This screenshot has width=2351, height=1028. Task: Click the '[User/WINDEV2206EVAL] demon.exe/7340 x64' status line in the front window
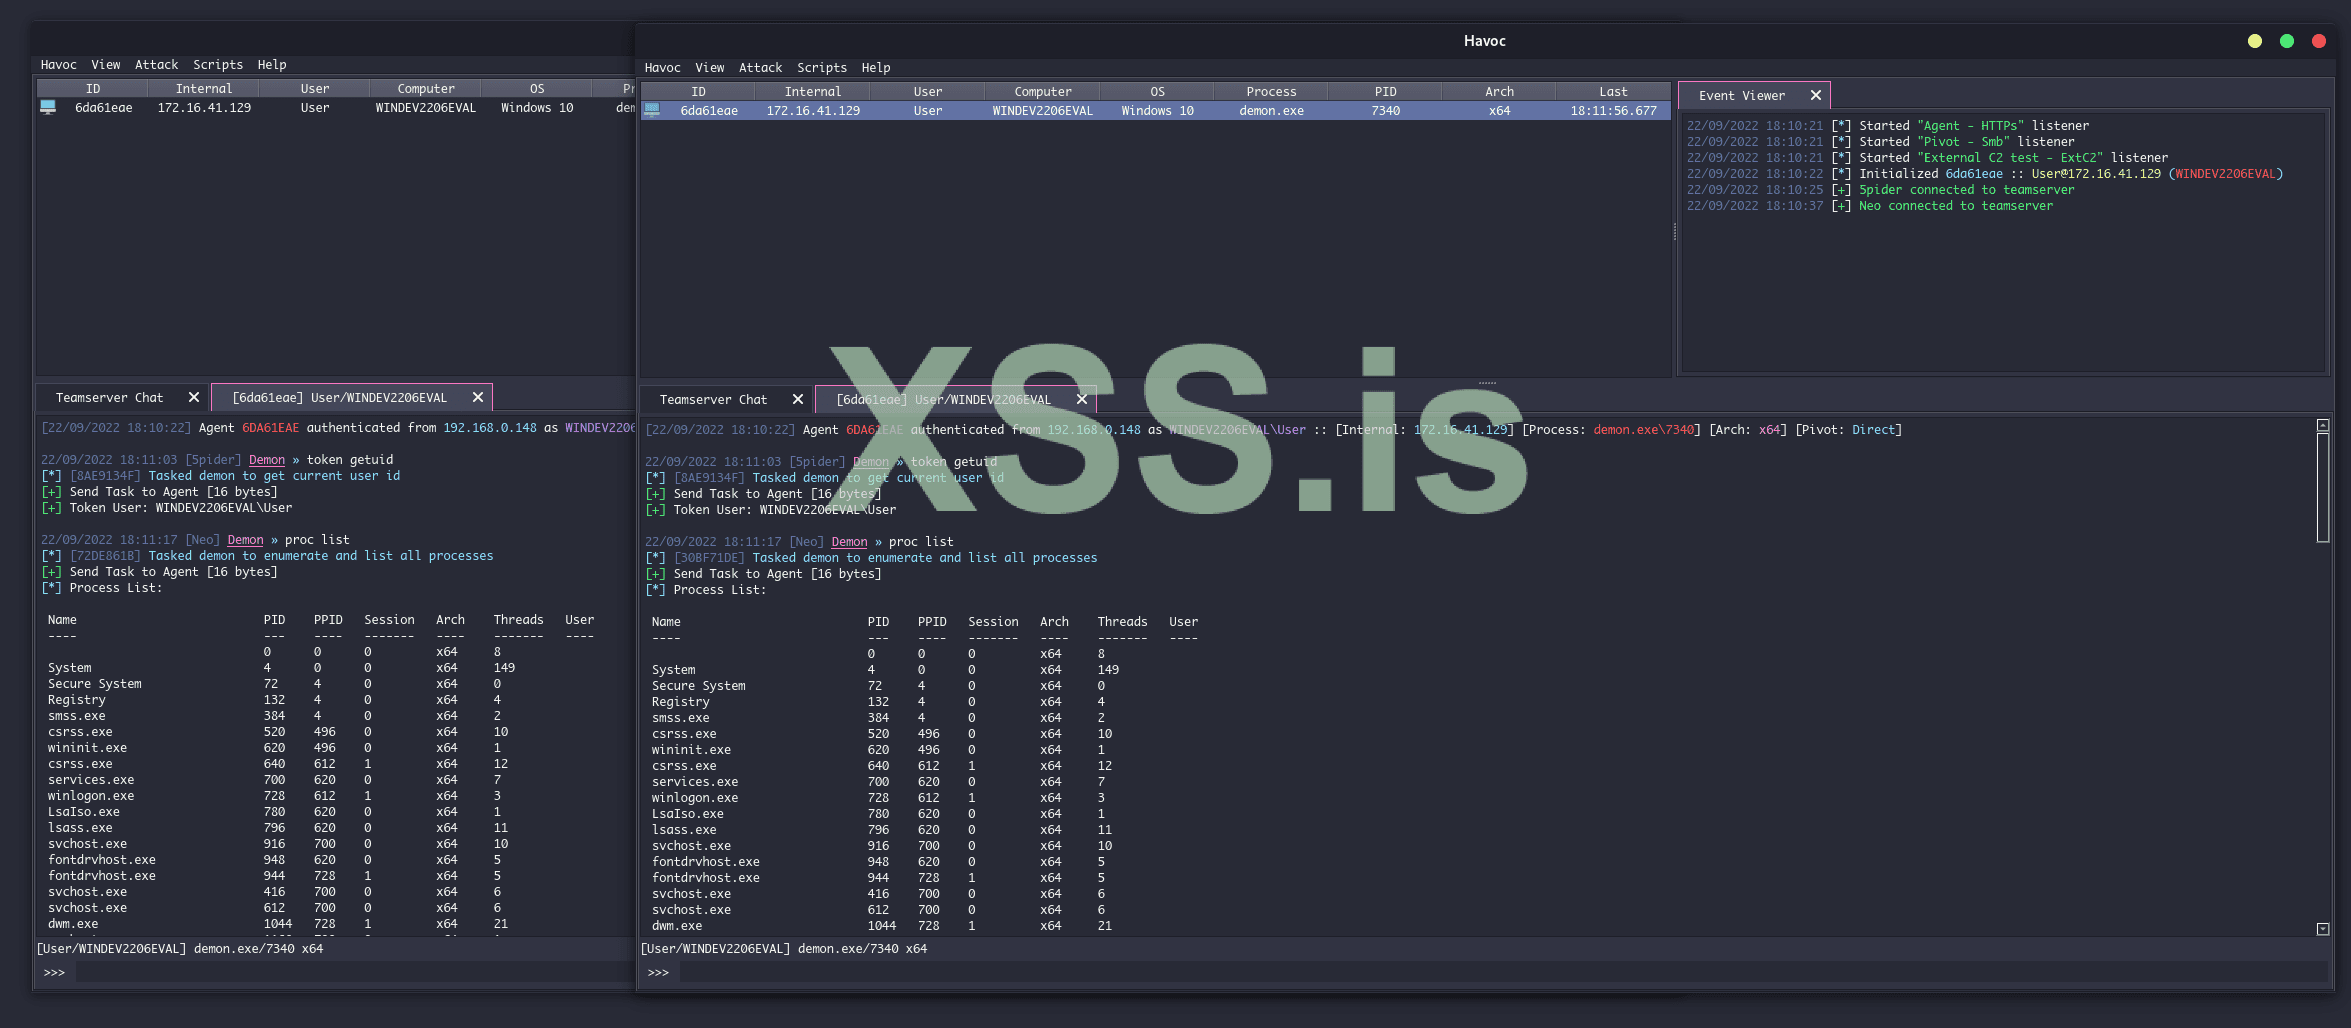pyautogui.click(x=784, y=949)
